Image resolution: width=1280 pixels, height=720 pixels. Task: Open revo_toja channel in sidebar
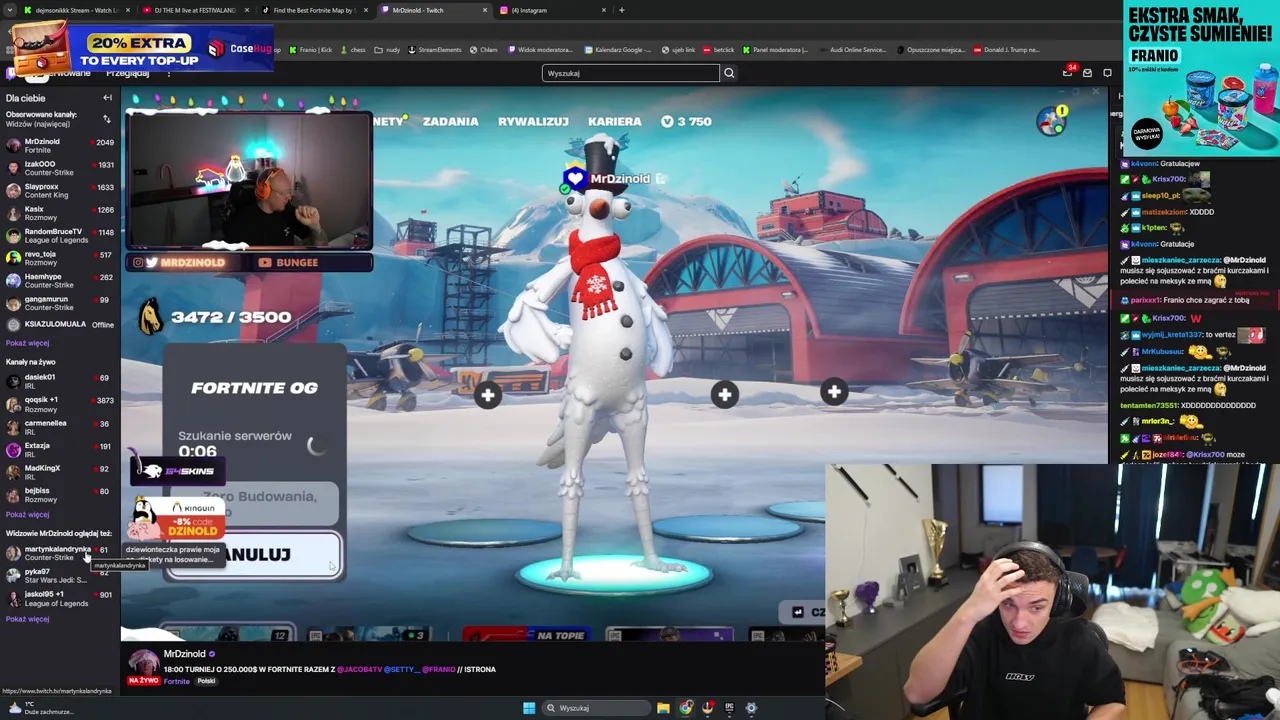[59, 258]
